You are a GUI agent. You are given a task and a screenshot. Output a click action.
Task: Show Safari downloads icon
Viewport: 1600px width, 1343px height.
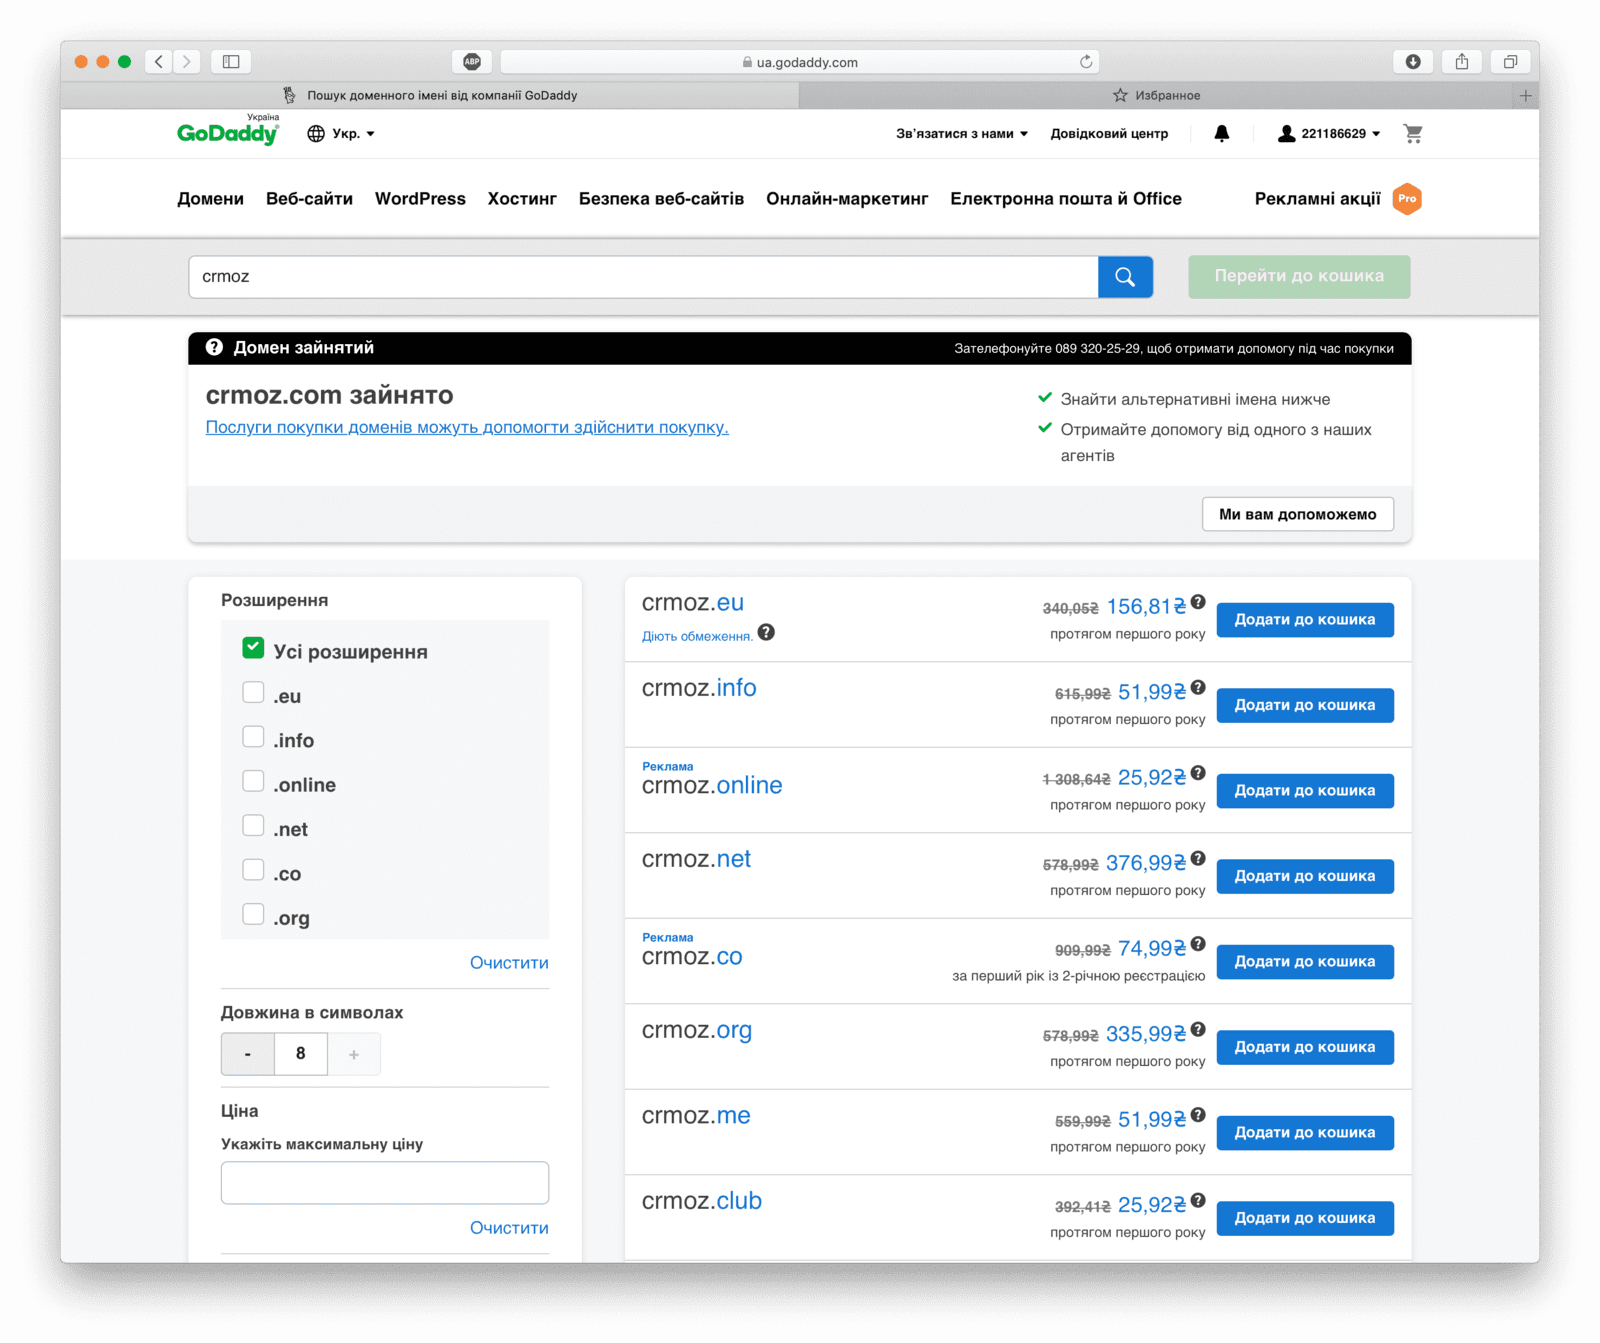1412,62
